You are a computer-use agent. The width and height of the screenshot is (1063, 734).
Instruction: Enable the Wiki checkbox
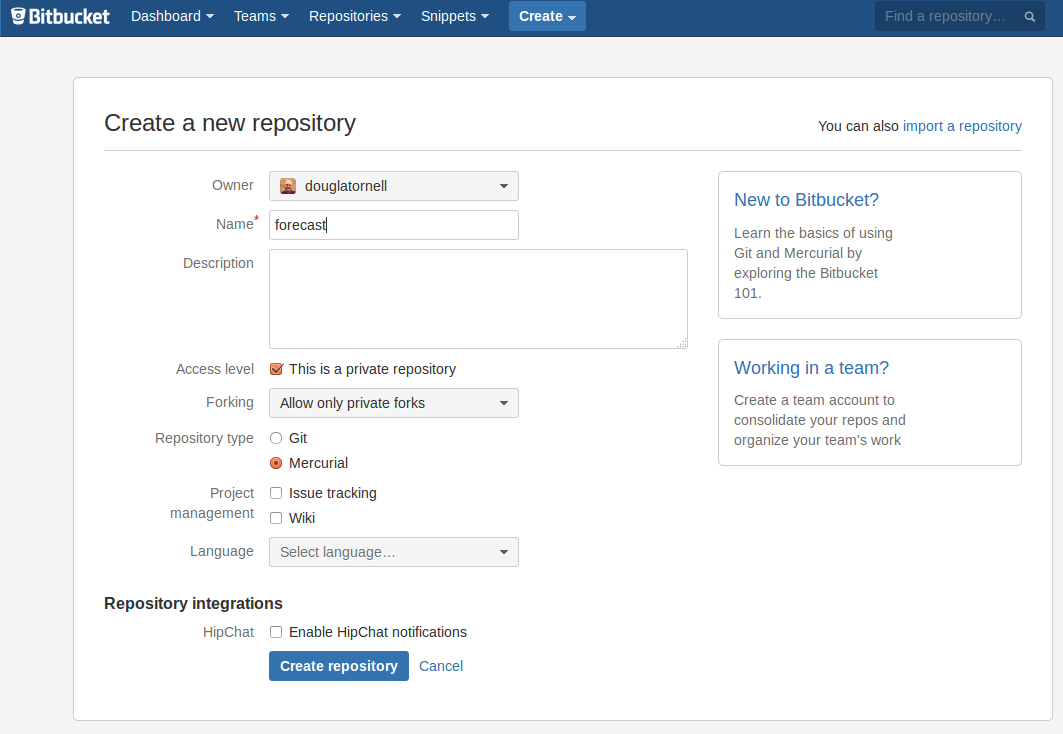tap(276, 518)
